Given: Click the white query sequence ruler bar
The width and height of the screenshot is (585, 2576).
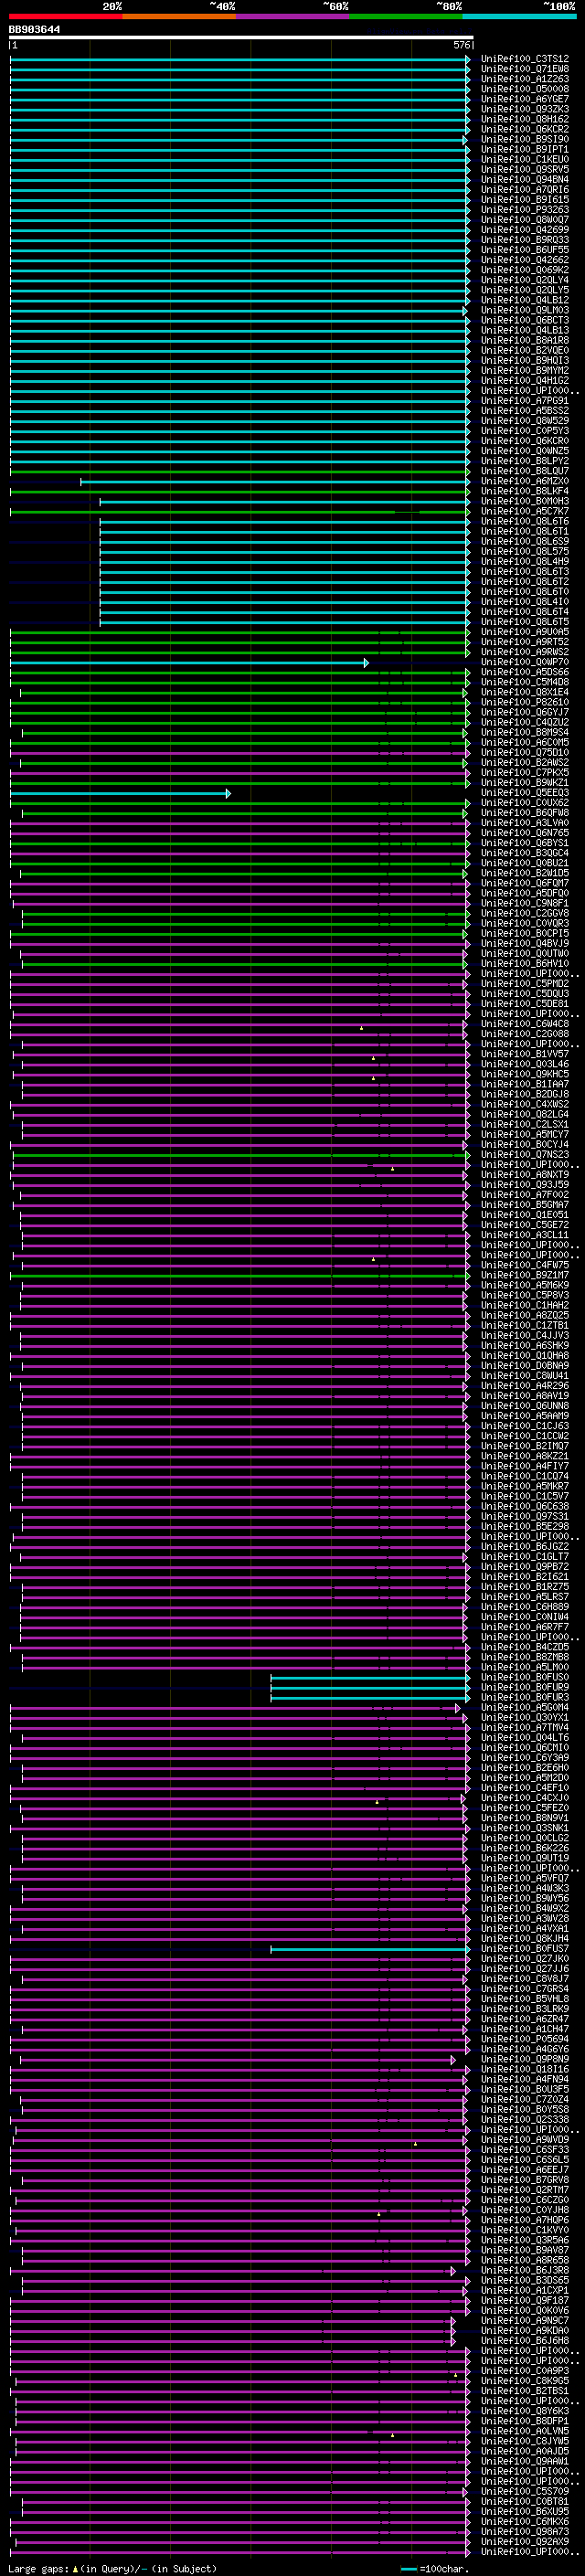Looking at the screenshot, I should (x=241, y=37).
